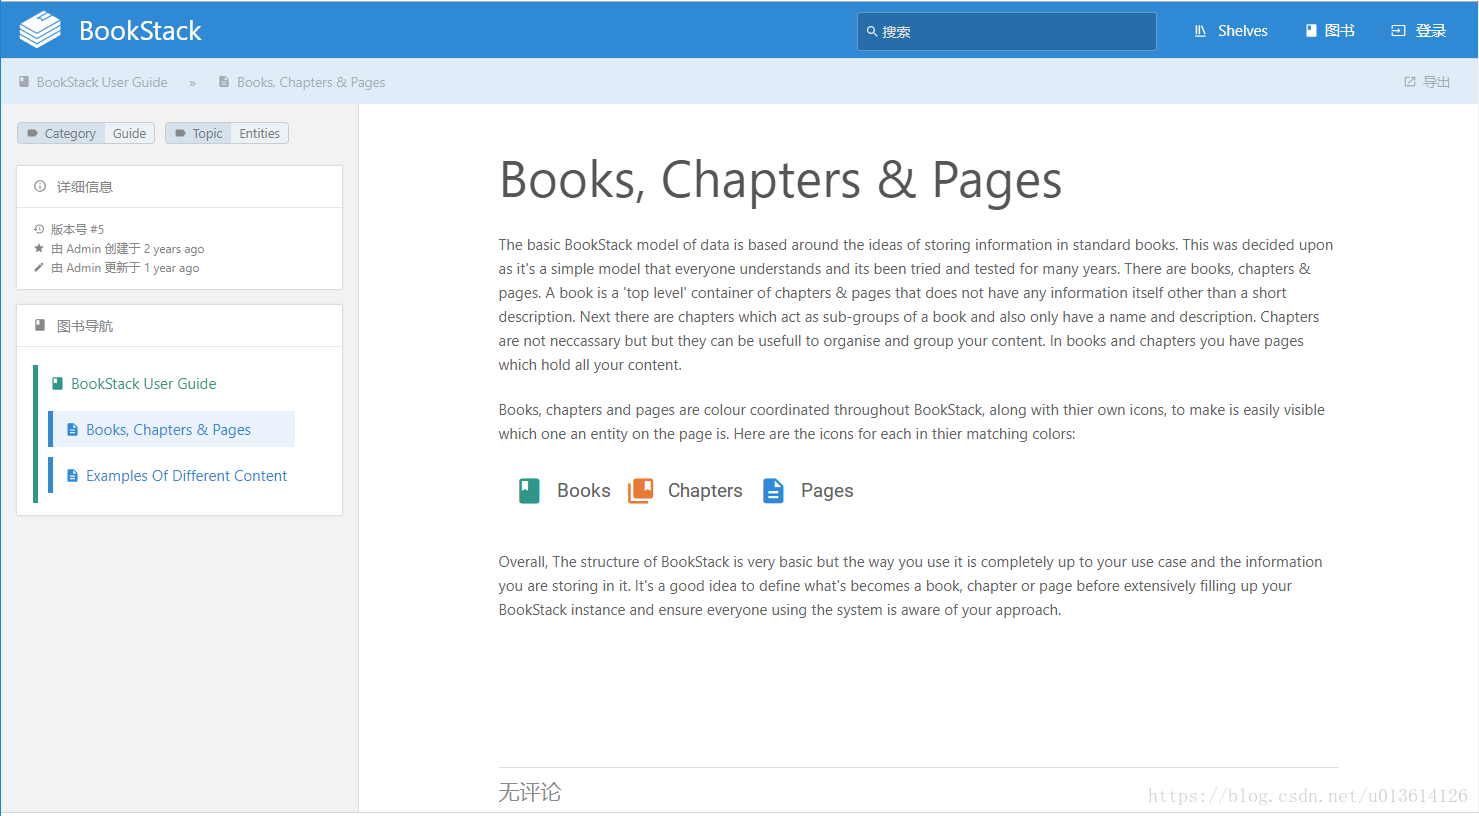
Task: Click green book icon in the navigation tree
Action: click(57, 384)
